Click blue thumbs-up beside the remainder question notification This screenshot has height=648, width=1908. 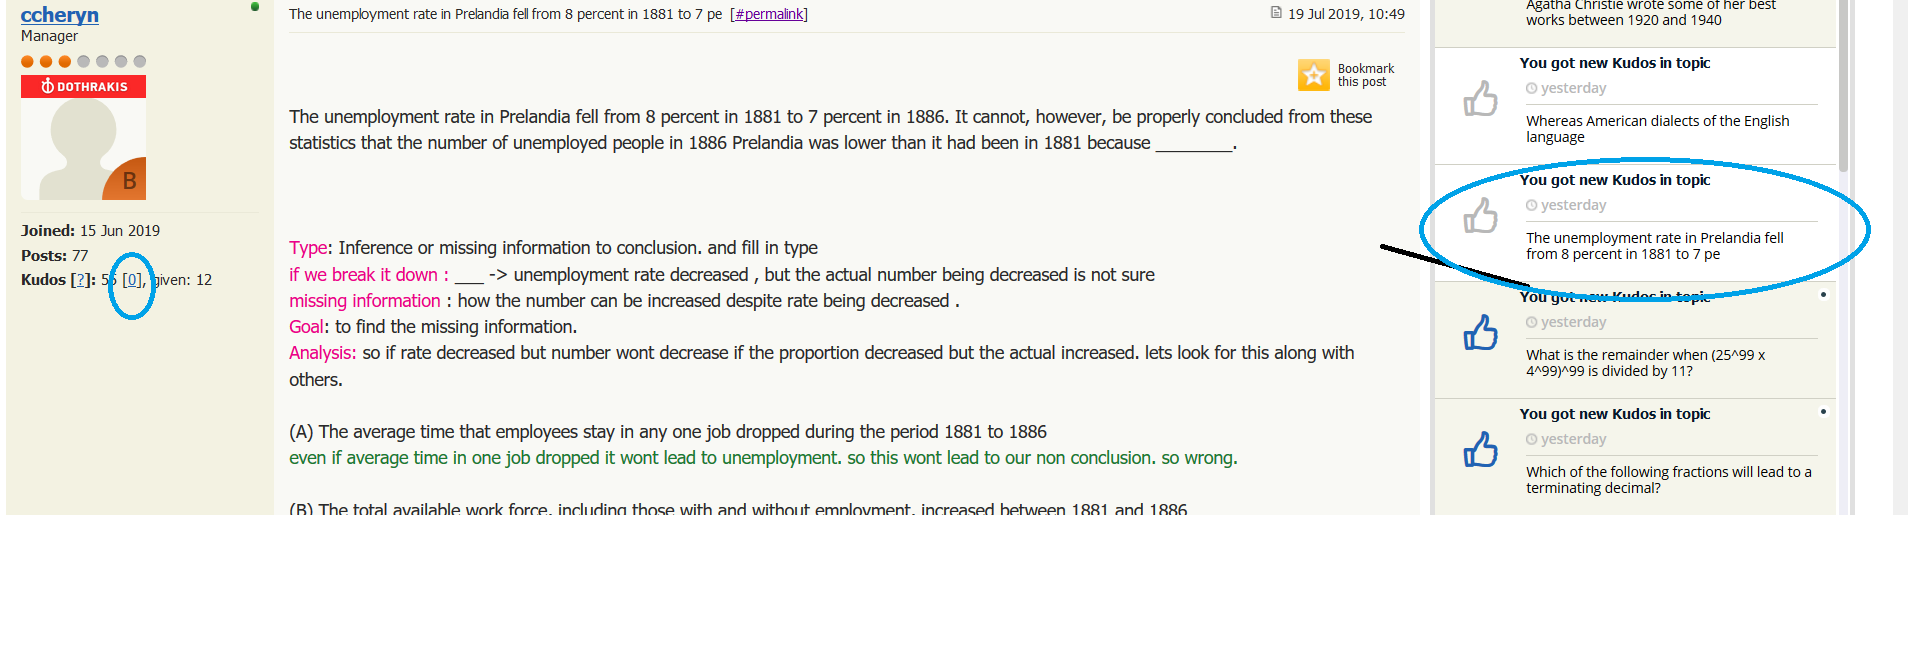[1480, 333]
